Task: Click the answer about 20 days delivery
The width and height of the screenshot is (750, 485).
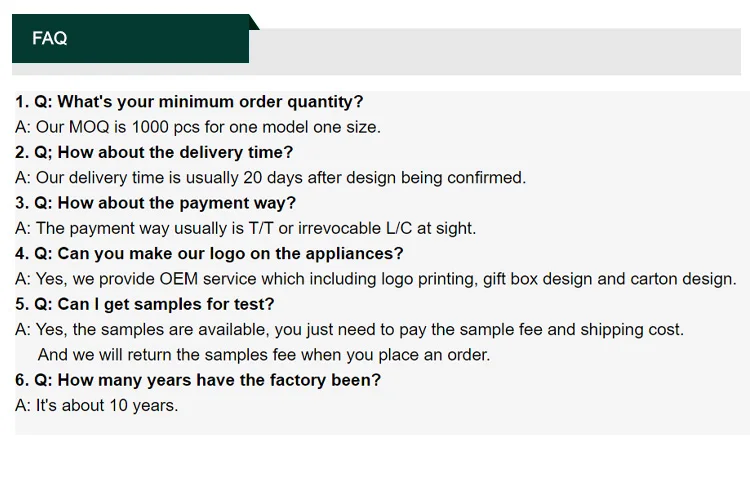Action: click(x=270, y=178)
